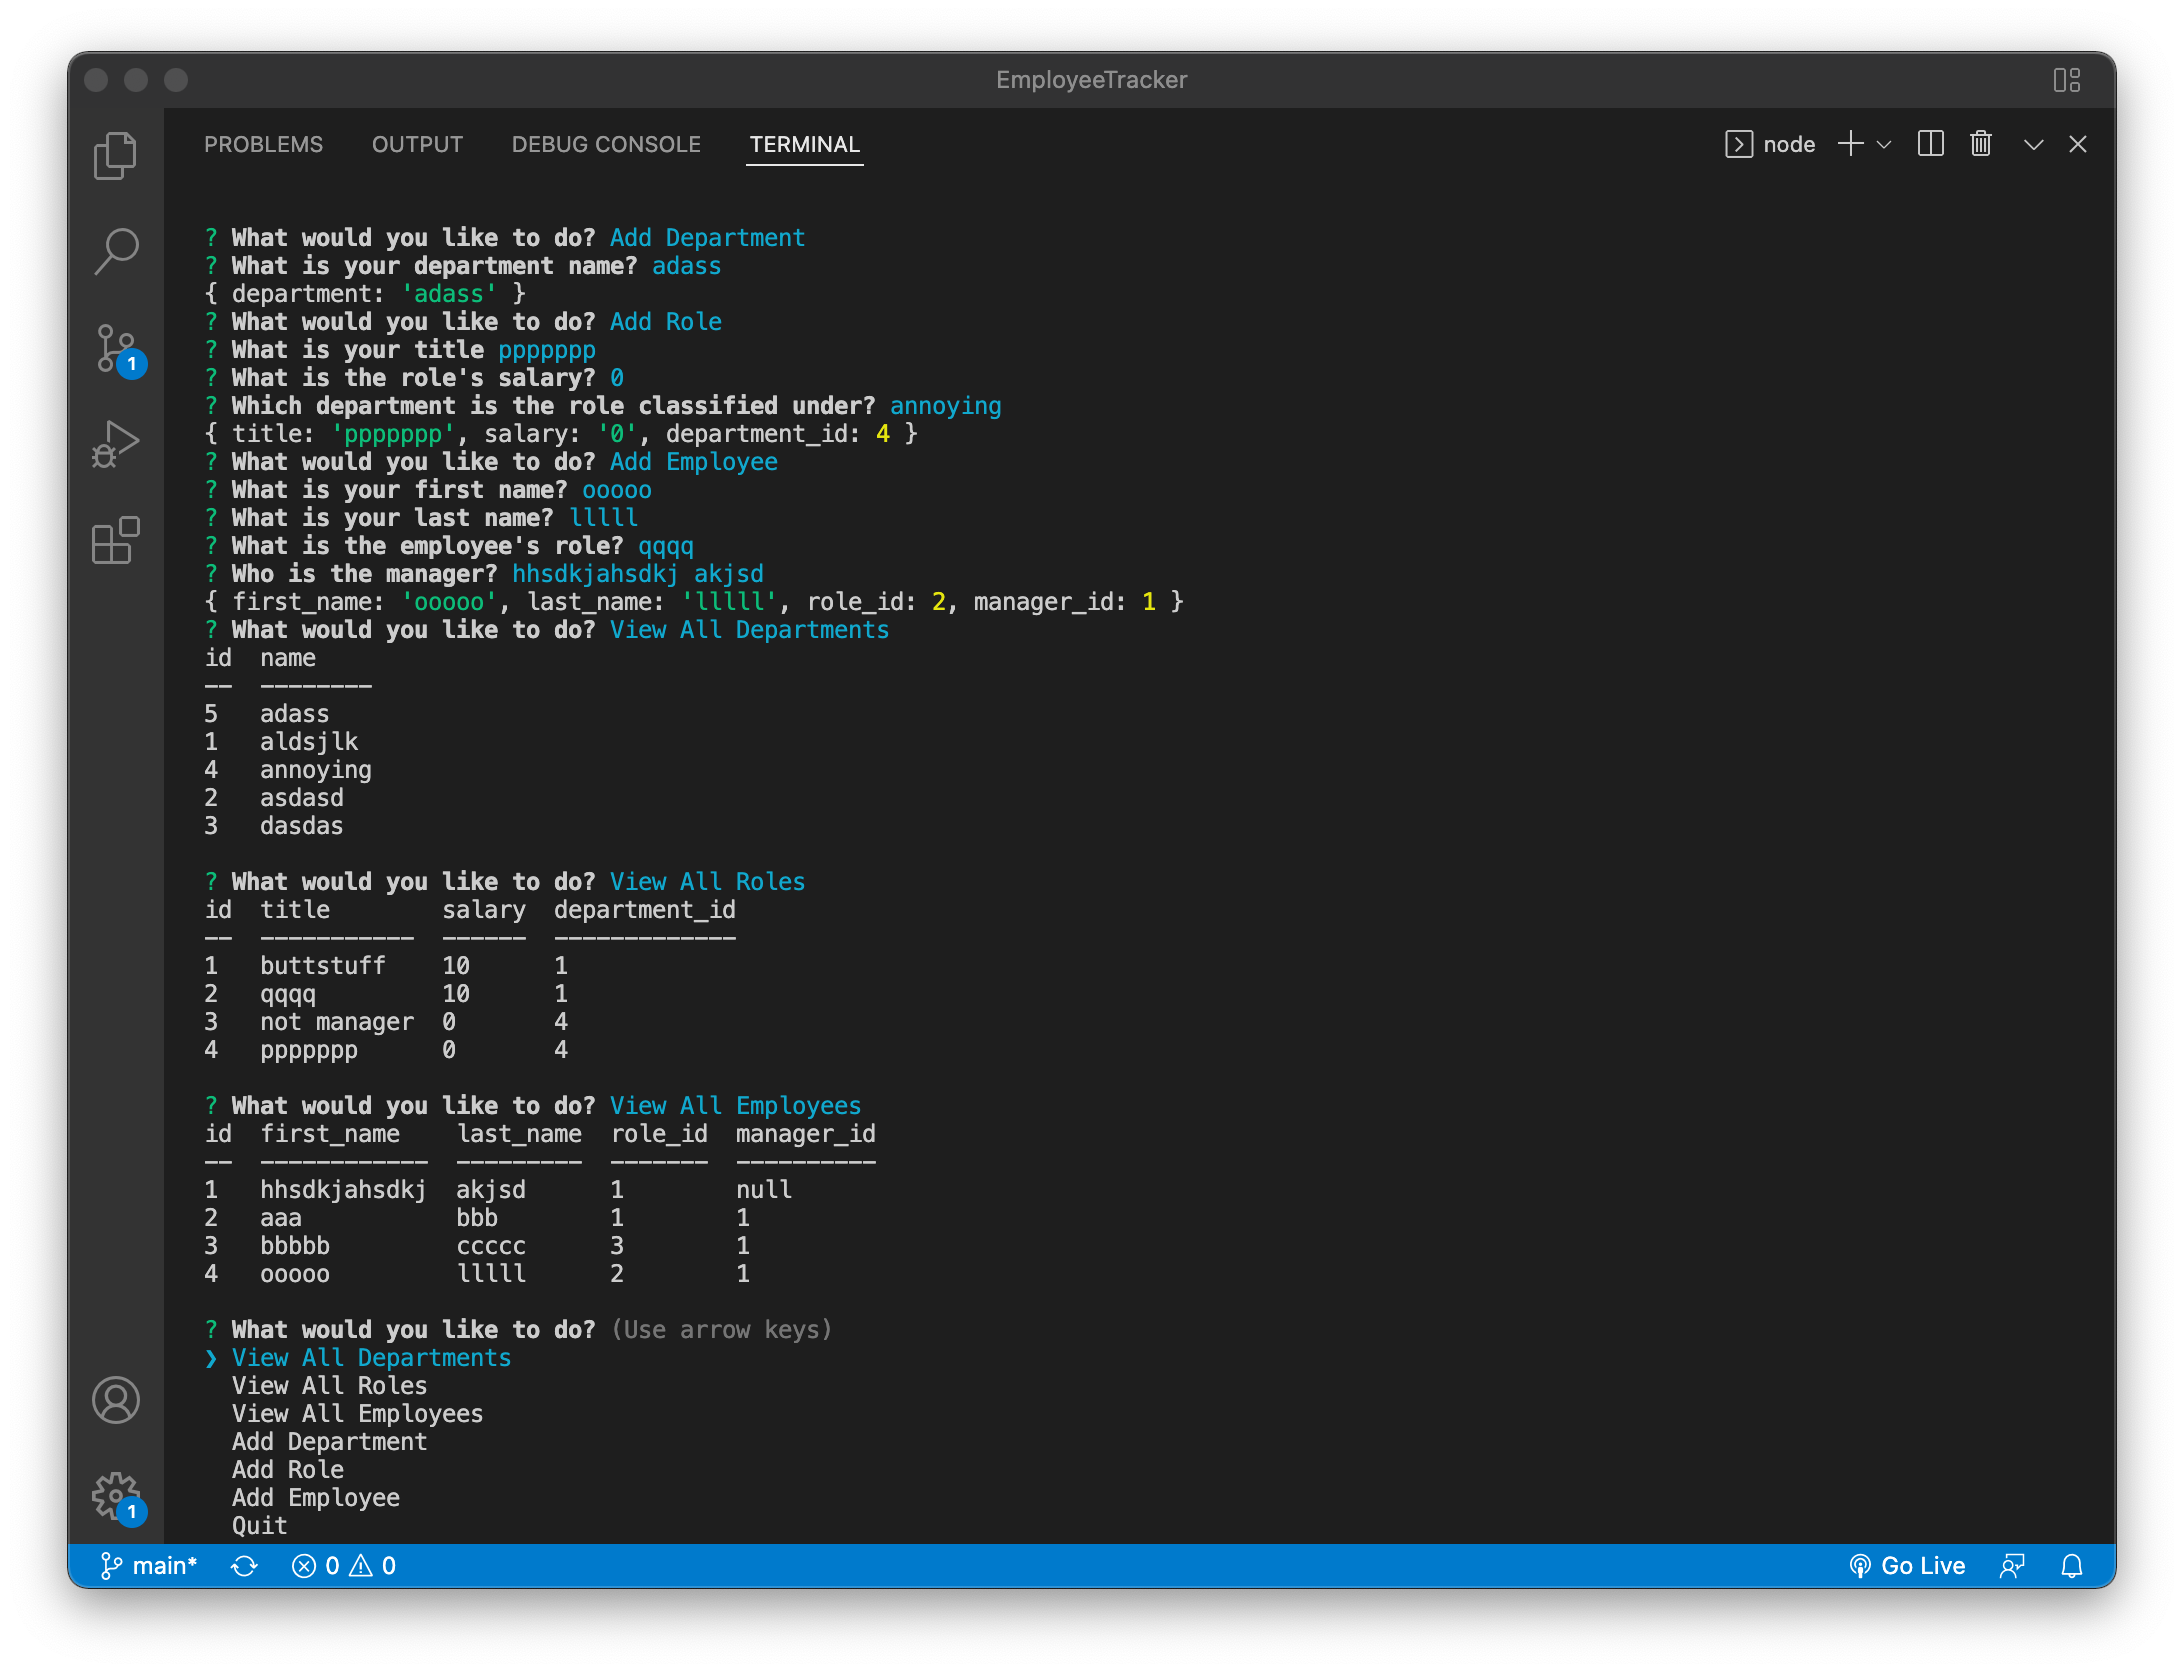The image size is (2184, 1672).
Task: Open notifications from the bell icon
Action: [2073, 1565]
